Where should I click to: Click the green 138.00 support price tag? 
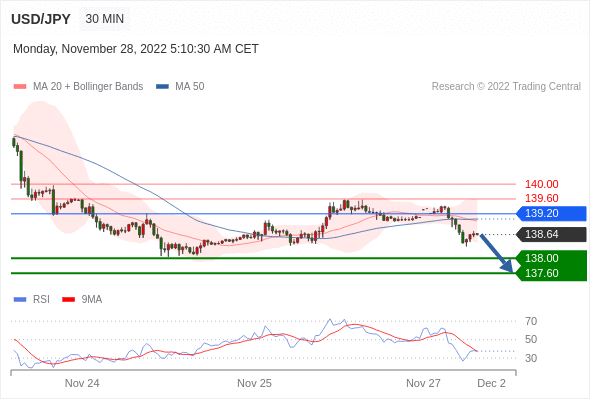551,258
